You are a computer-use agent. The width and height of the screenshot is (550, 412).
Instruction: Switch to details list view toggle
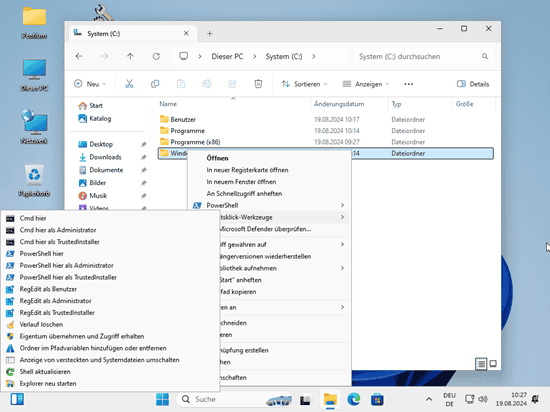[481, 364]
